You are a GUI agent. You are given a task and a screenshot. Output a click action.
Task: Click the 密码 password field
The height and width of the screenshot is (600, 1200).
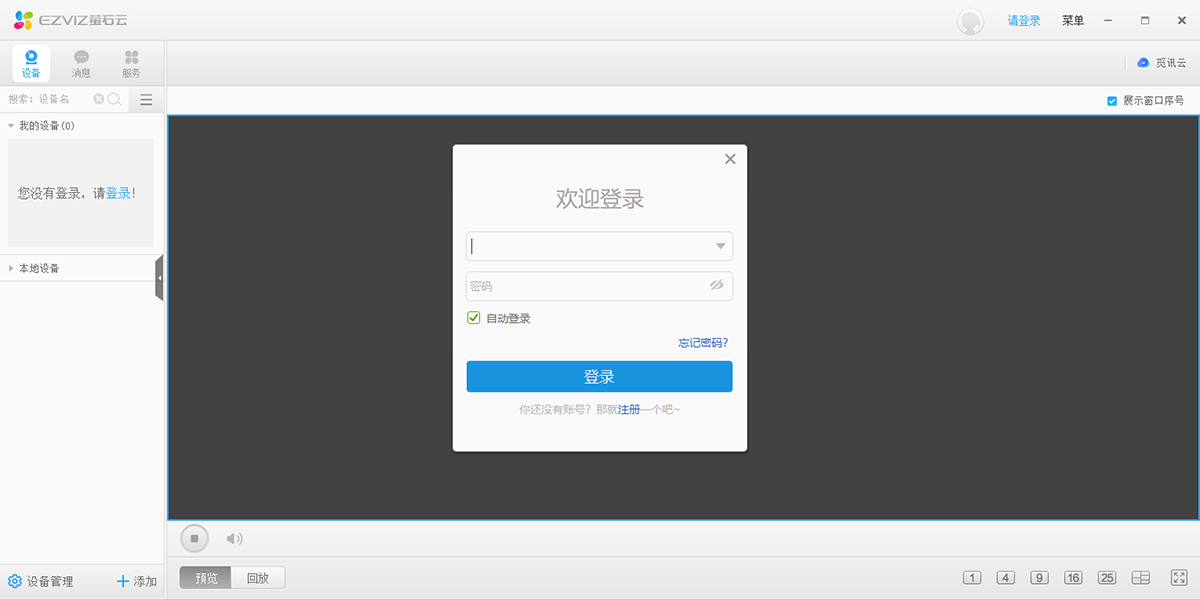(x=599, y=286)
